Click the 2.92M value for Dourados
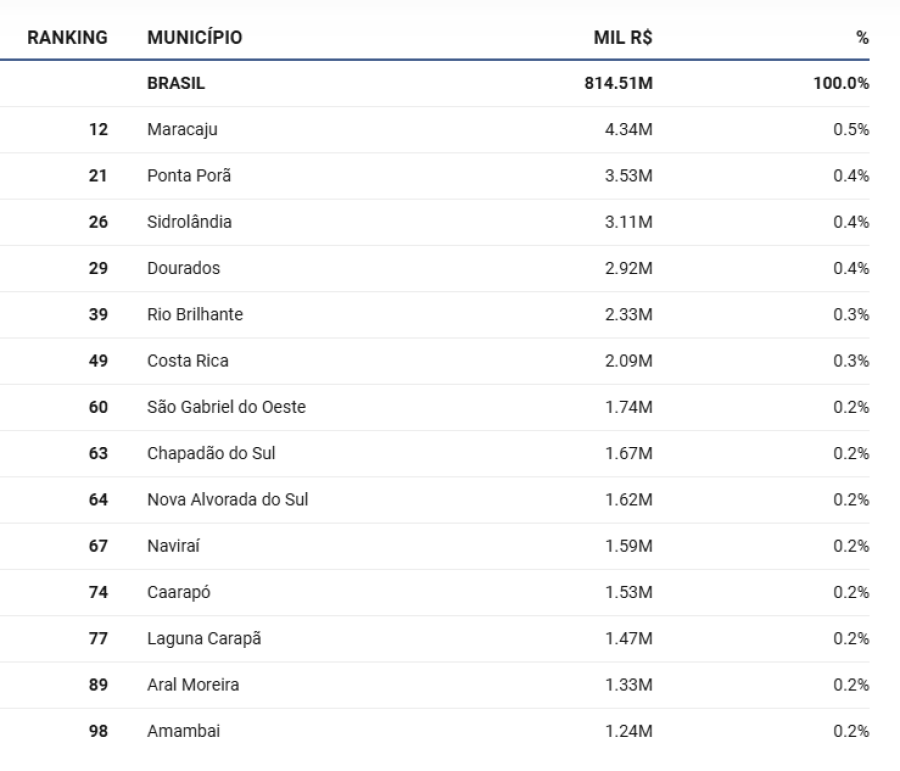Screen dimensions: 900x771 [x=629, y=268]
